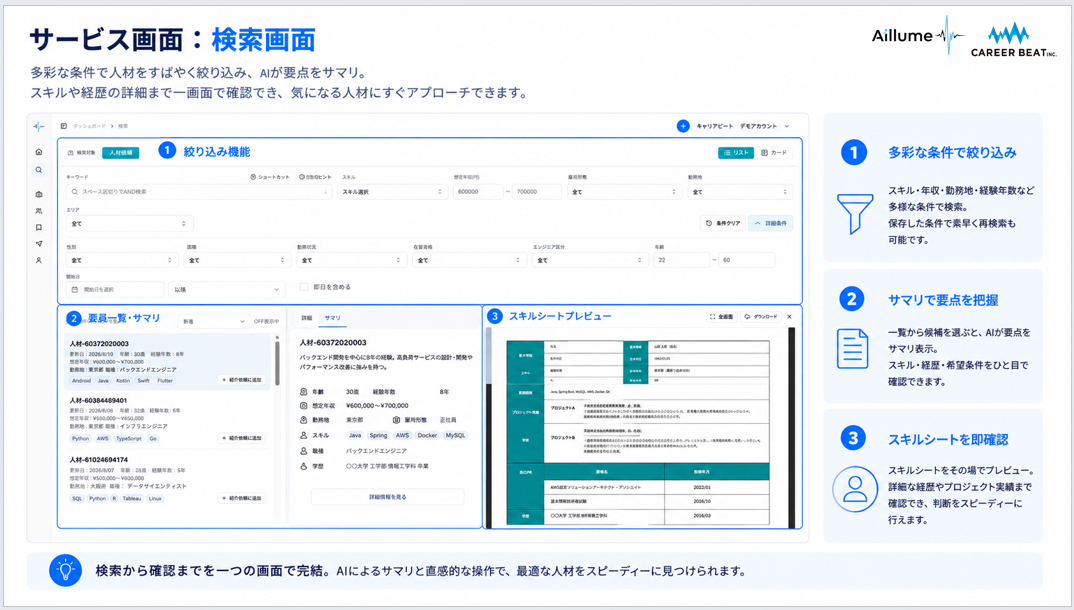Screen dimensions: 1074x610
Task: Open the bookmark icon in the sidebar
Action: (x=39, y=227)
